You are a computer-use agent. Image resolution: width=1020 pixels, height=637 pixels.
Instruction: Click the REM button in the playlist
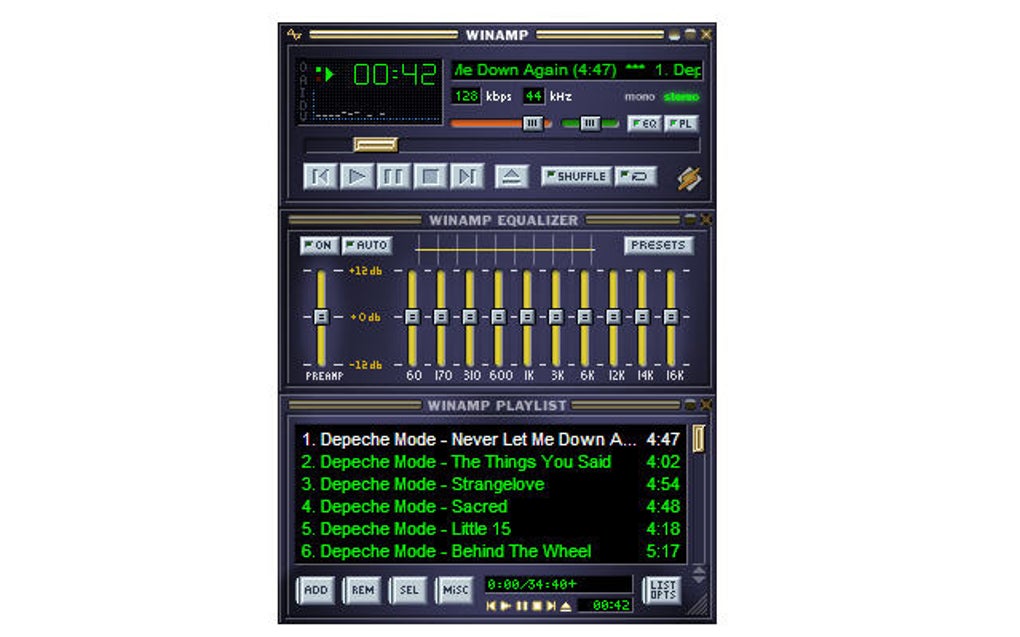[362, 591]
